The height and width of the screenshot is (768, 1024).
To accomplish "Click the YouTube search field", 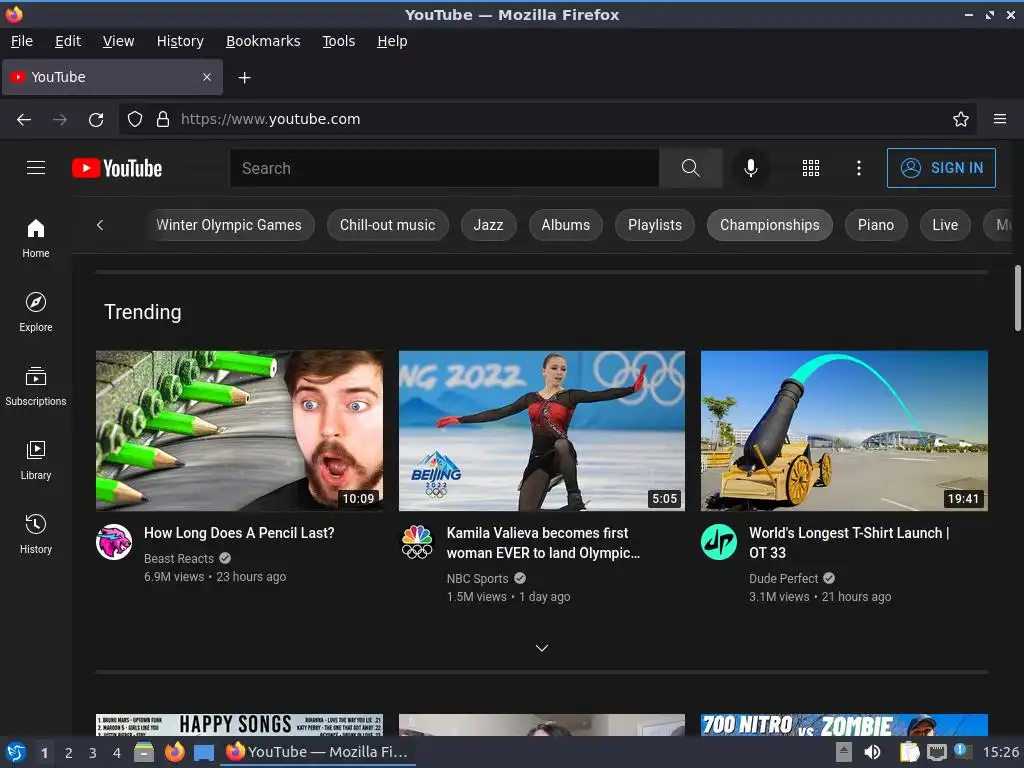I will (444, 168).
